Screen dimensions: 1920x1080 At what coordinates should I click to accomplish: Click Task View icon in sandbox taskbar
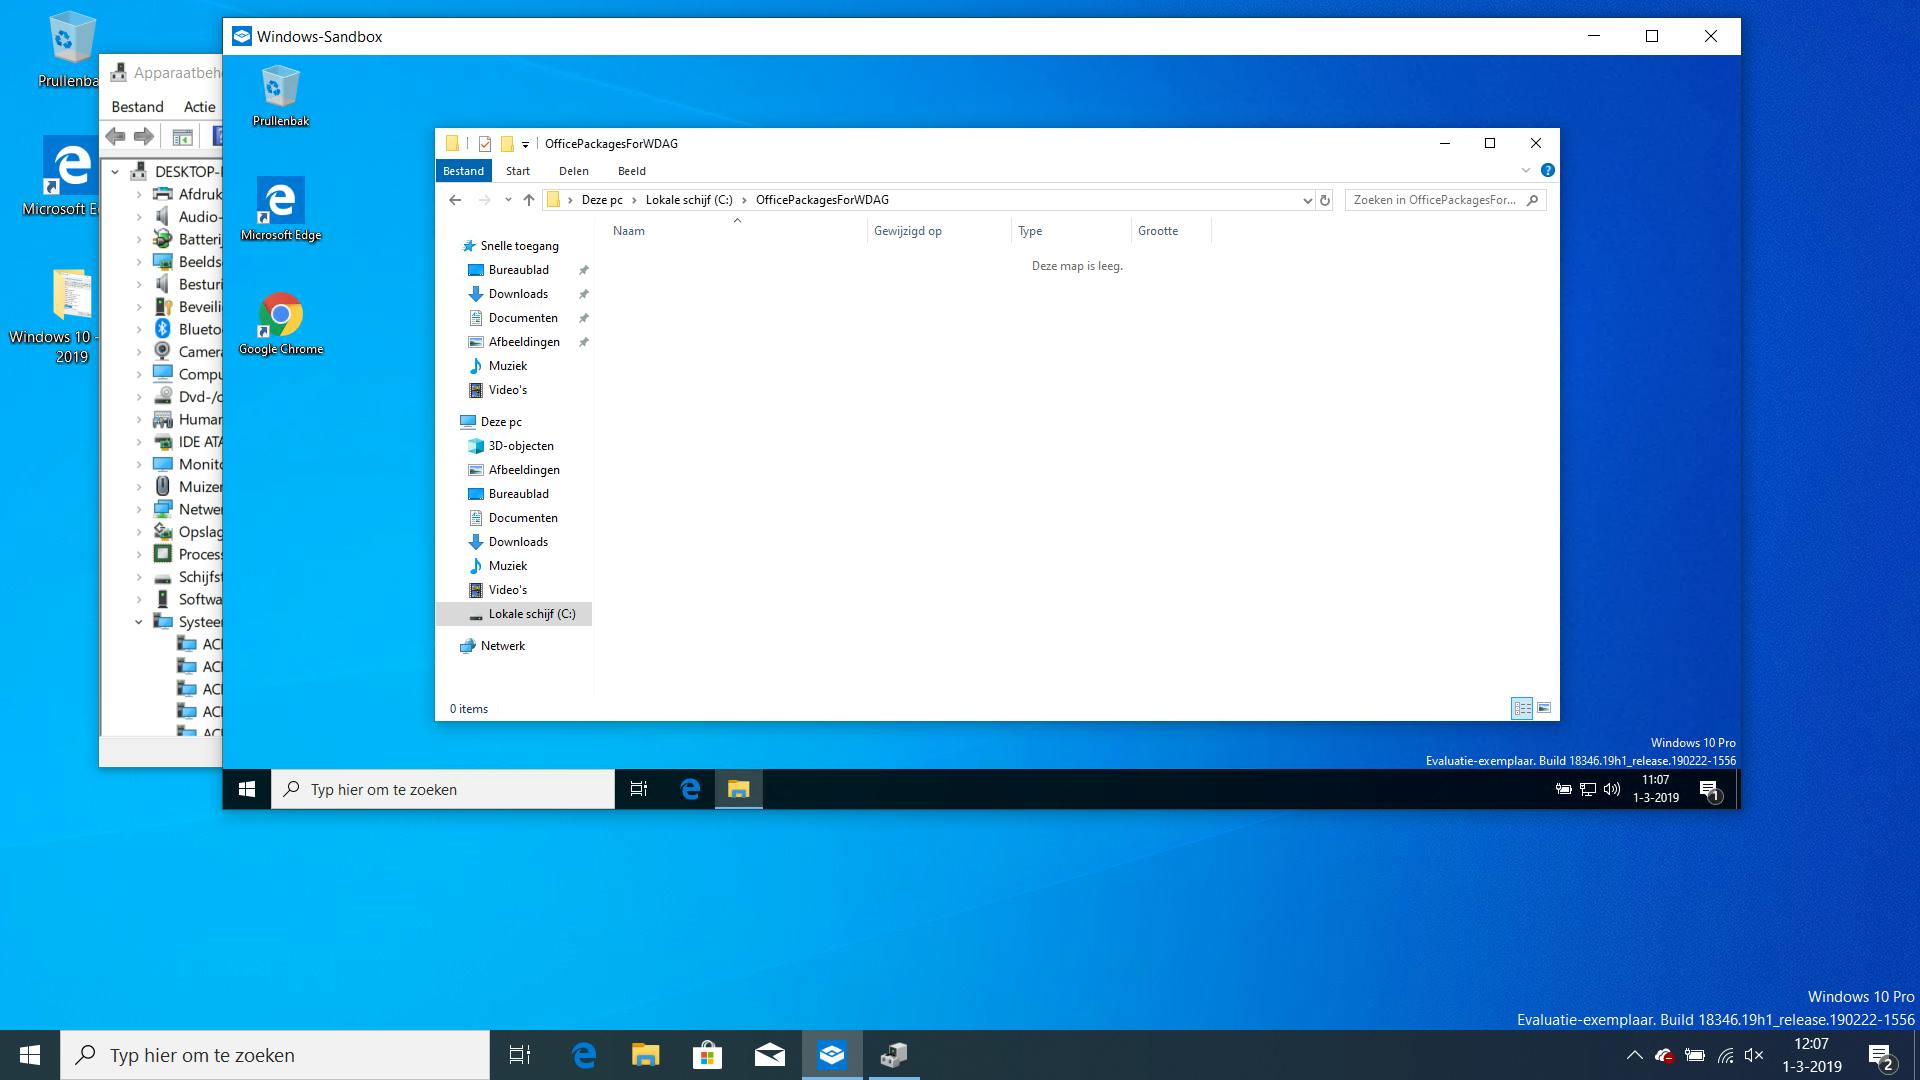[639, 789]
